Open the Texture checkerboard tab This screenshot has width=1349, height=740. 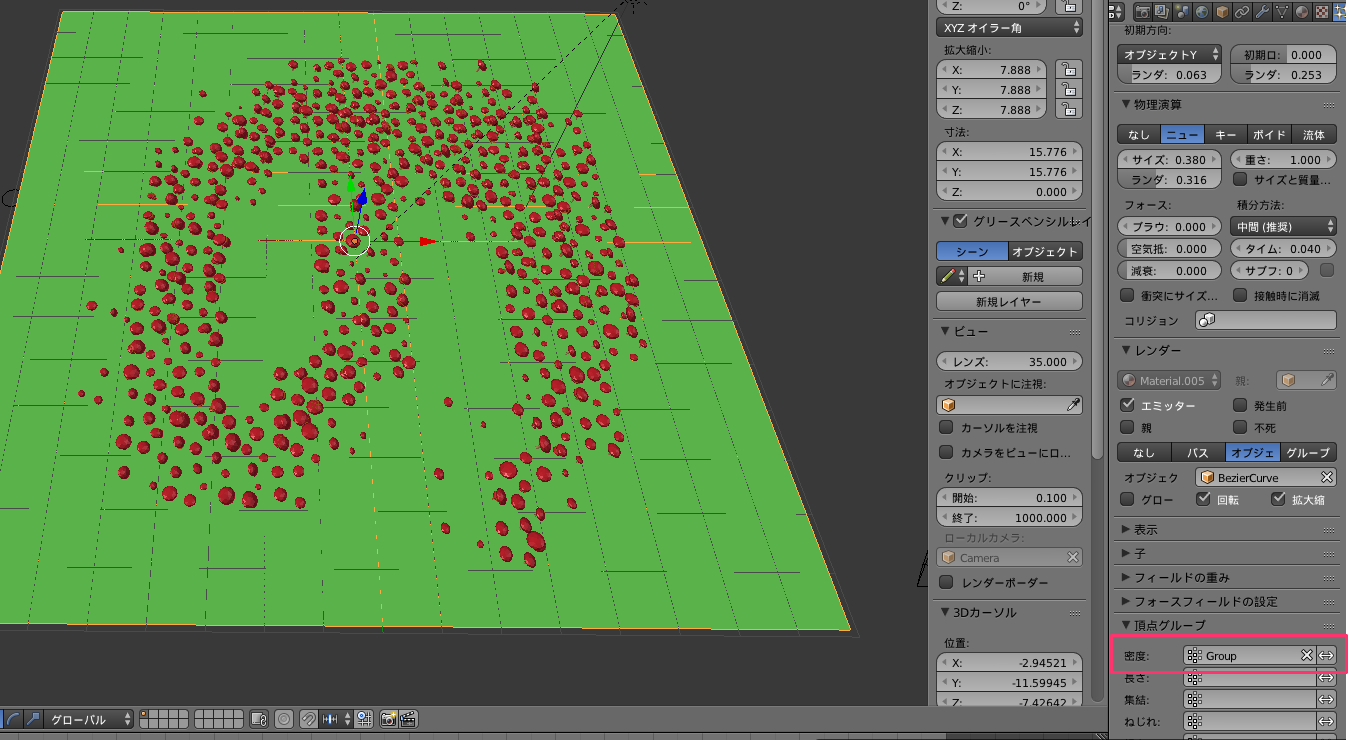point(1321,12)
